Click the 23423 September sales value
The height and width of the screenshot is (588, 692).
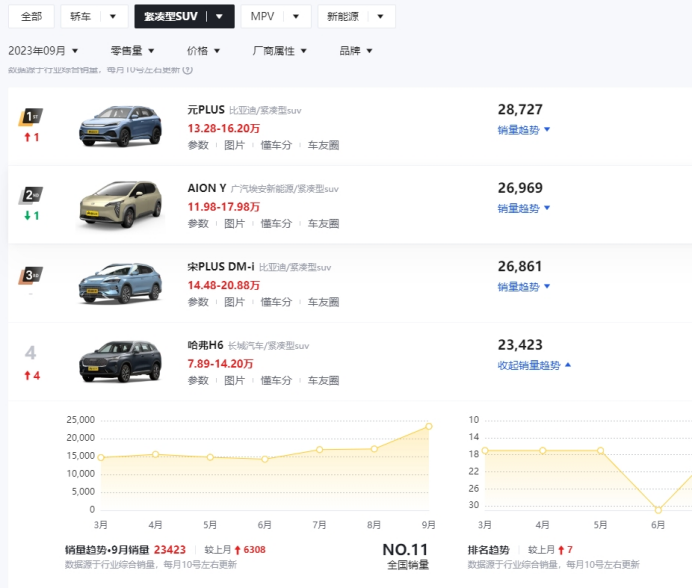(170, 550)
